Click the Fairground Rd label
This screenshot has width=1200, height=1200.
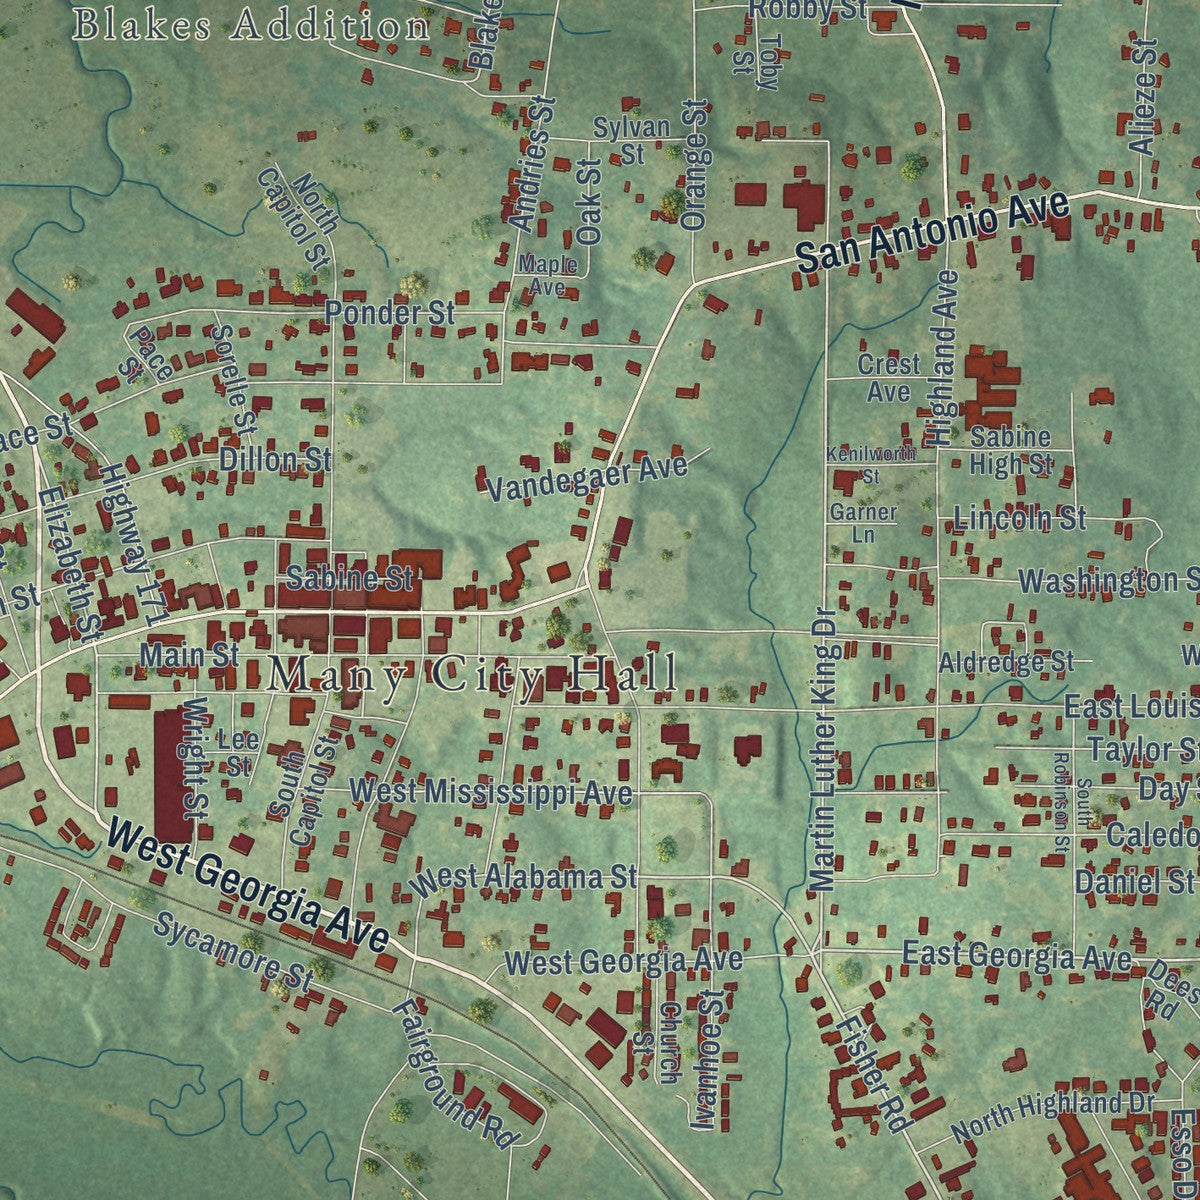click(455, 1073)
